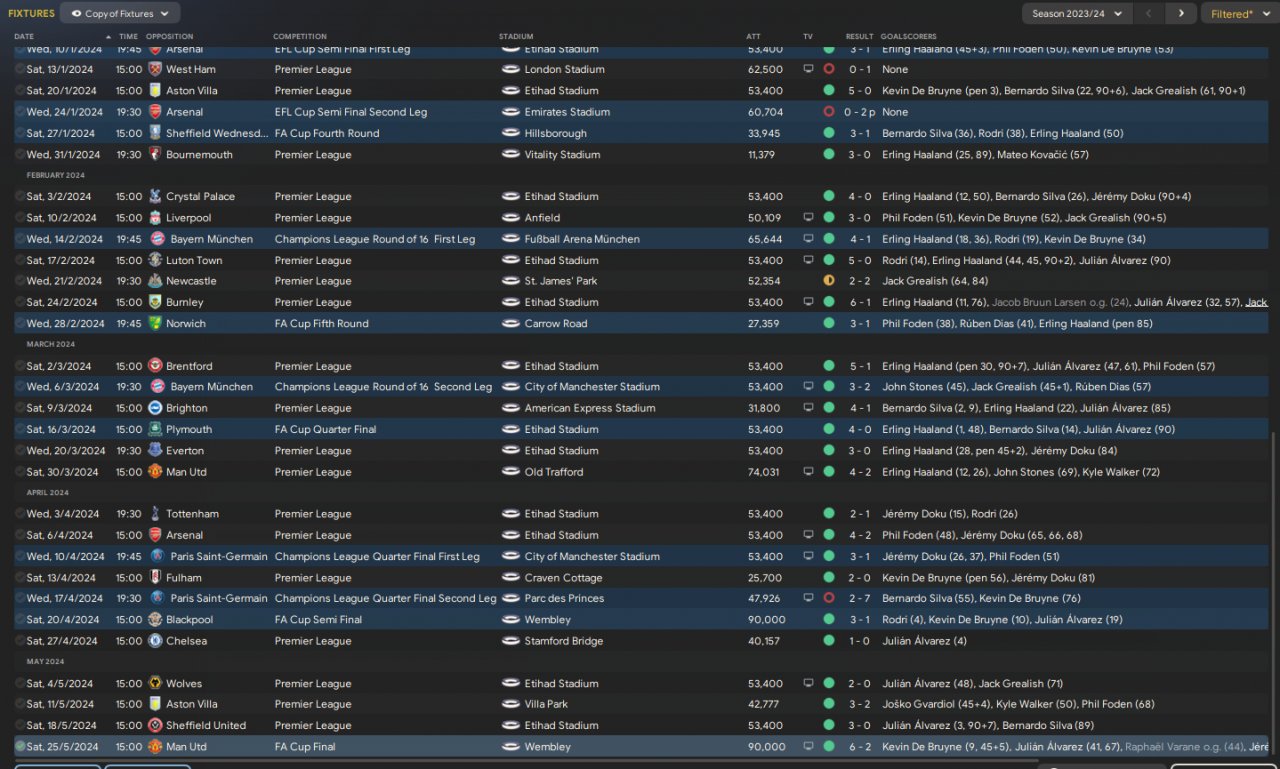
Task: Click the Liverpool club badge
Action: click(155, 218)
